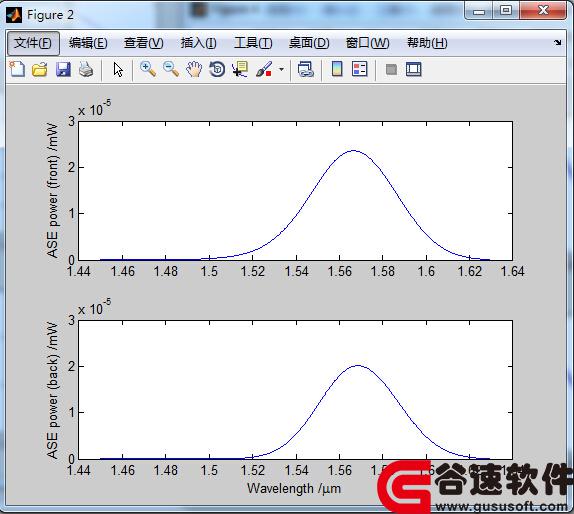Click the front ASE curve peak
The image size is (574, 514).
coord(353,150)
